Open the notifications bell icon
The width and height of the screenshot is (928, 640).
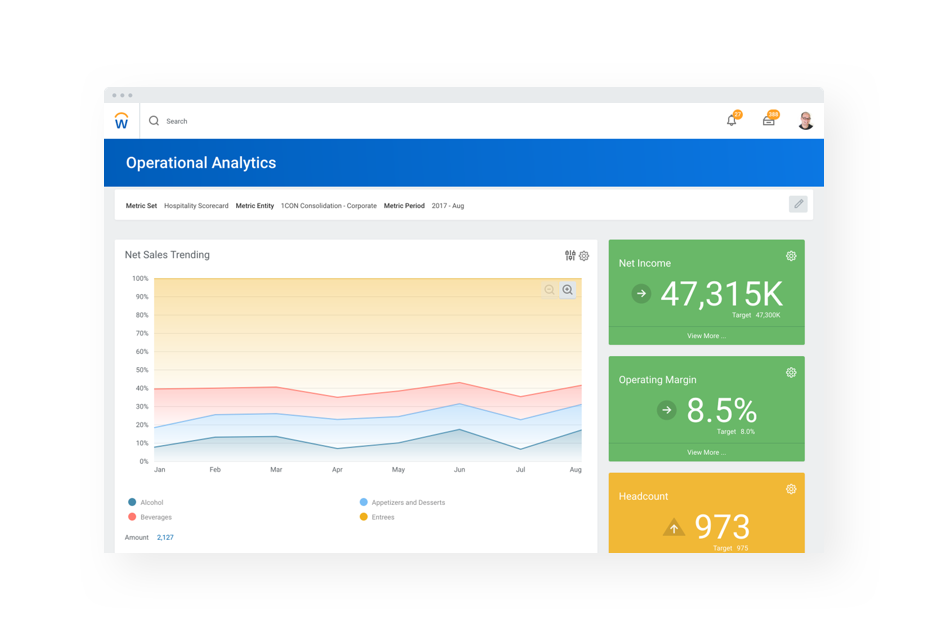tap(731, 121)
